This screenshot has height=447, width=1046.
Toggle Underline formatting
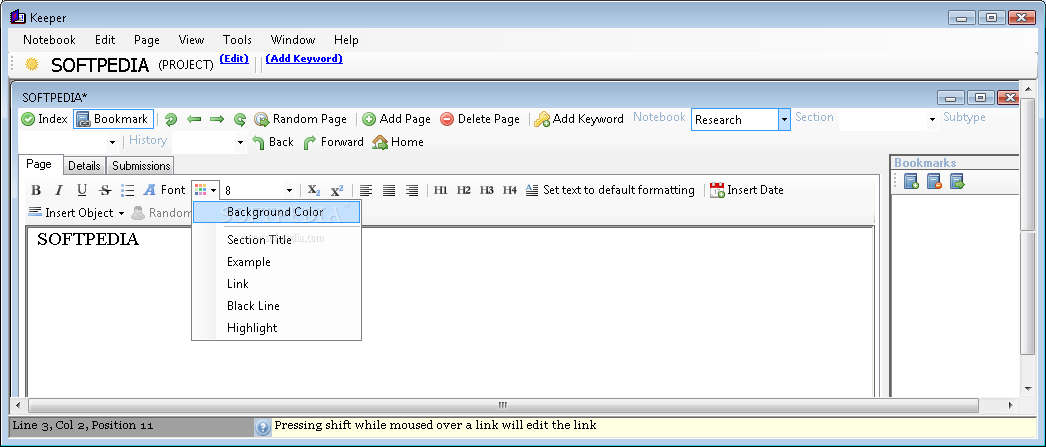[81, 191]
